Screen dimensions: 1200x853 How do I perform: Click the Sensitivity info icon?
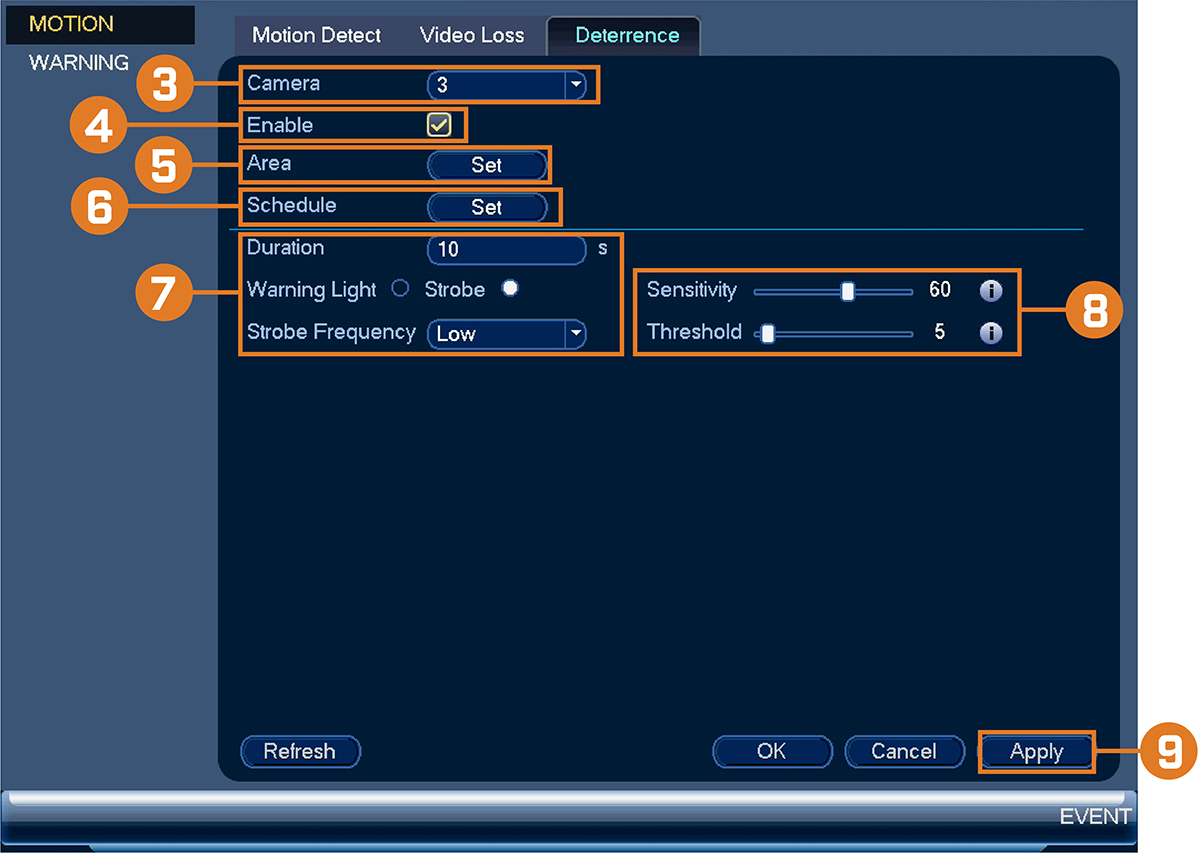click(990, 291)
